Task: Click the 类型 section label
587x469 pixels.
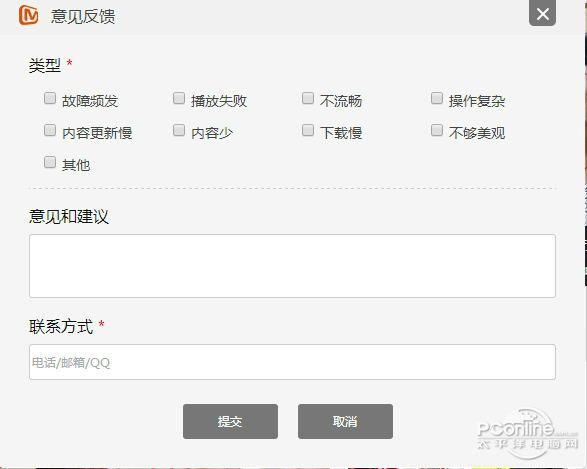Action: point(45,66)
